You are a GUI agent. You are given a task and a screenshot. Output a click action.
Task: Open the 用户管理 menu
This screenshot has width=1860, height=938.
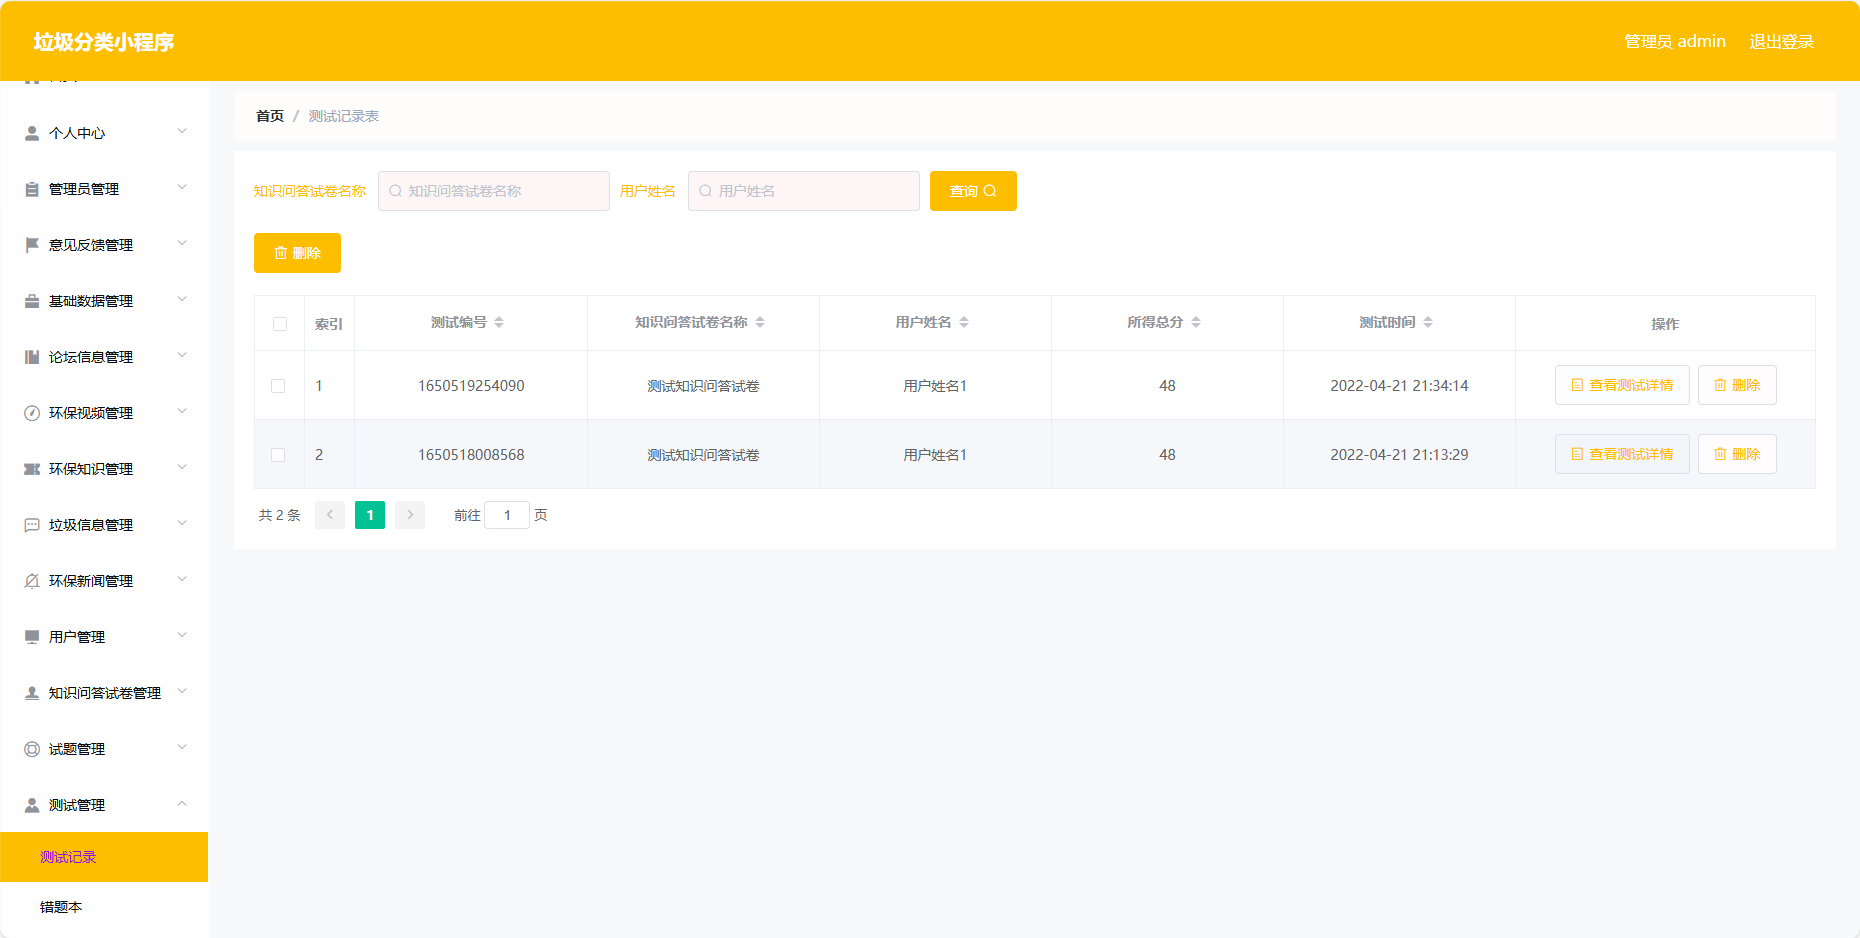tap(104, 637)
